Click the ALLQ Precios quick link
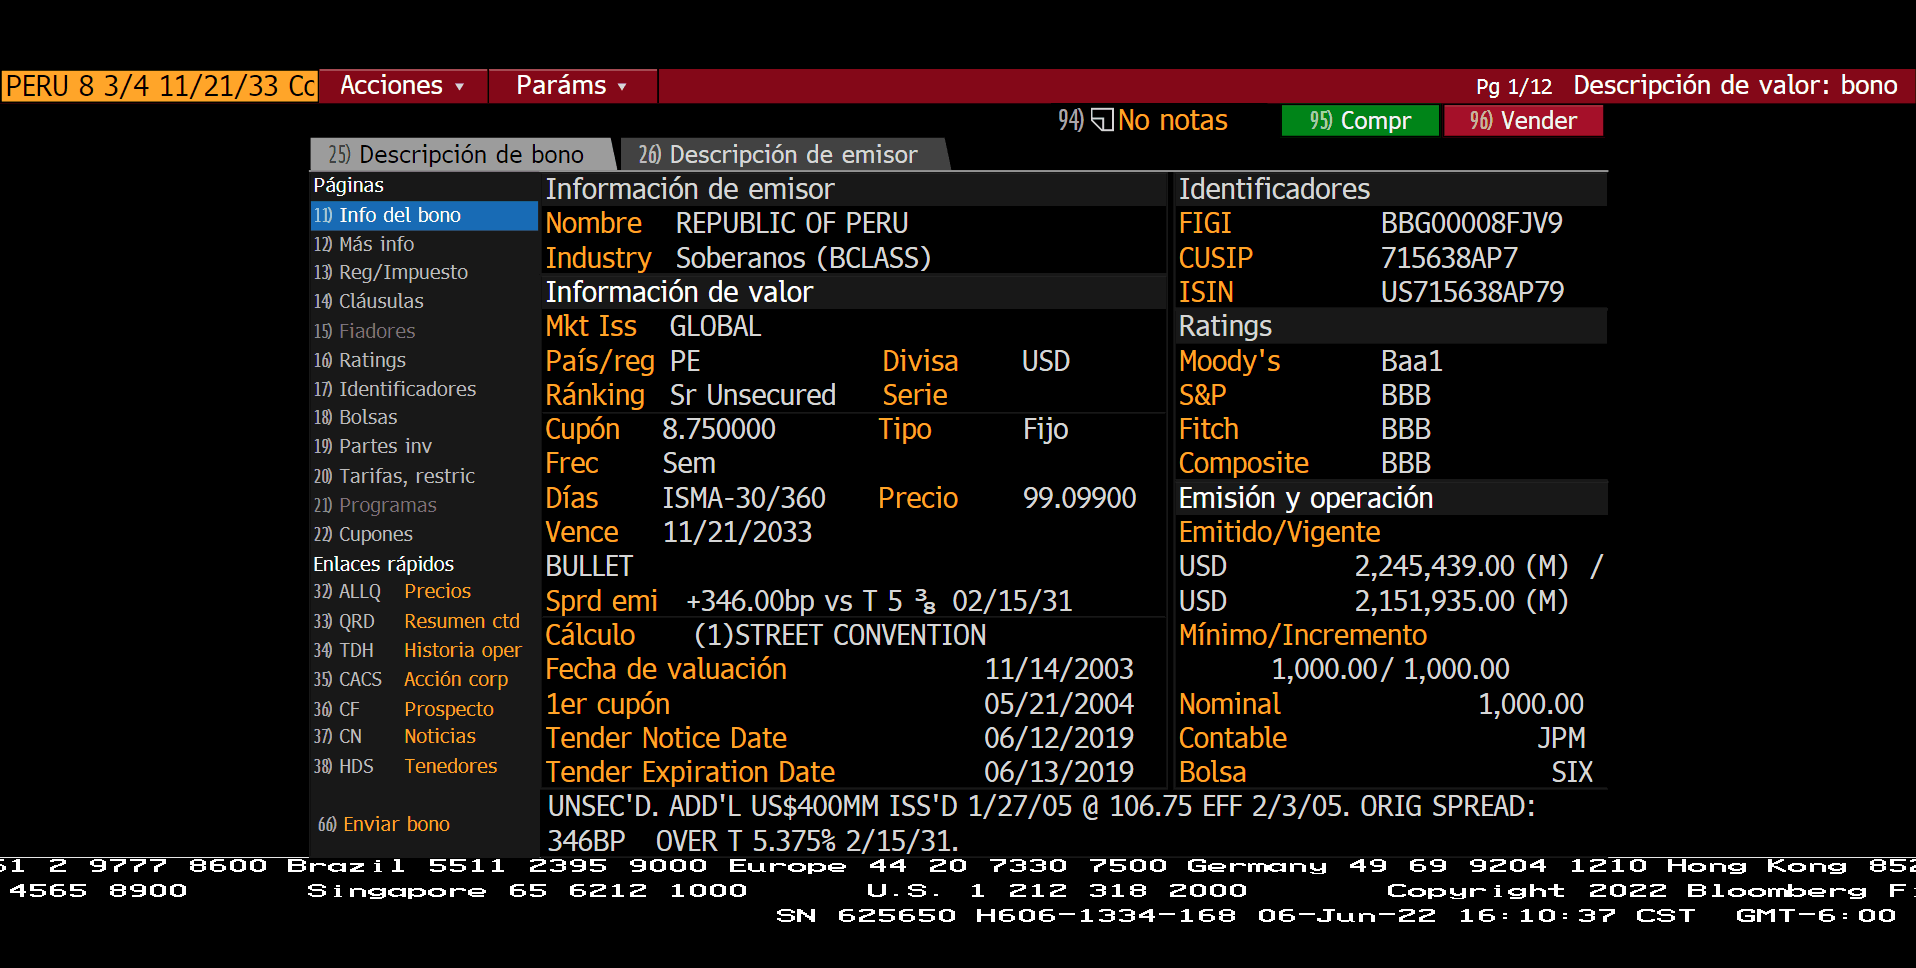1916x968 pixels. coord(436,592)
